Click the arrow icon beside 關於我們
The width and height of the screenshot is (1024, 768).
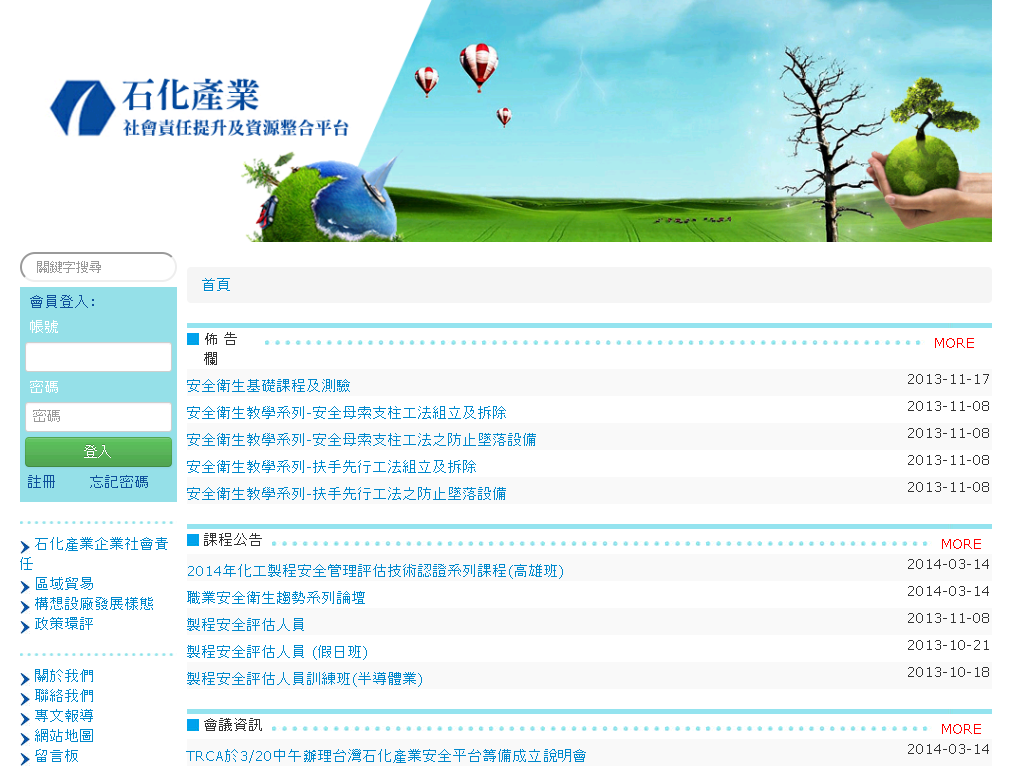coord(25,679)
